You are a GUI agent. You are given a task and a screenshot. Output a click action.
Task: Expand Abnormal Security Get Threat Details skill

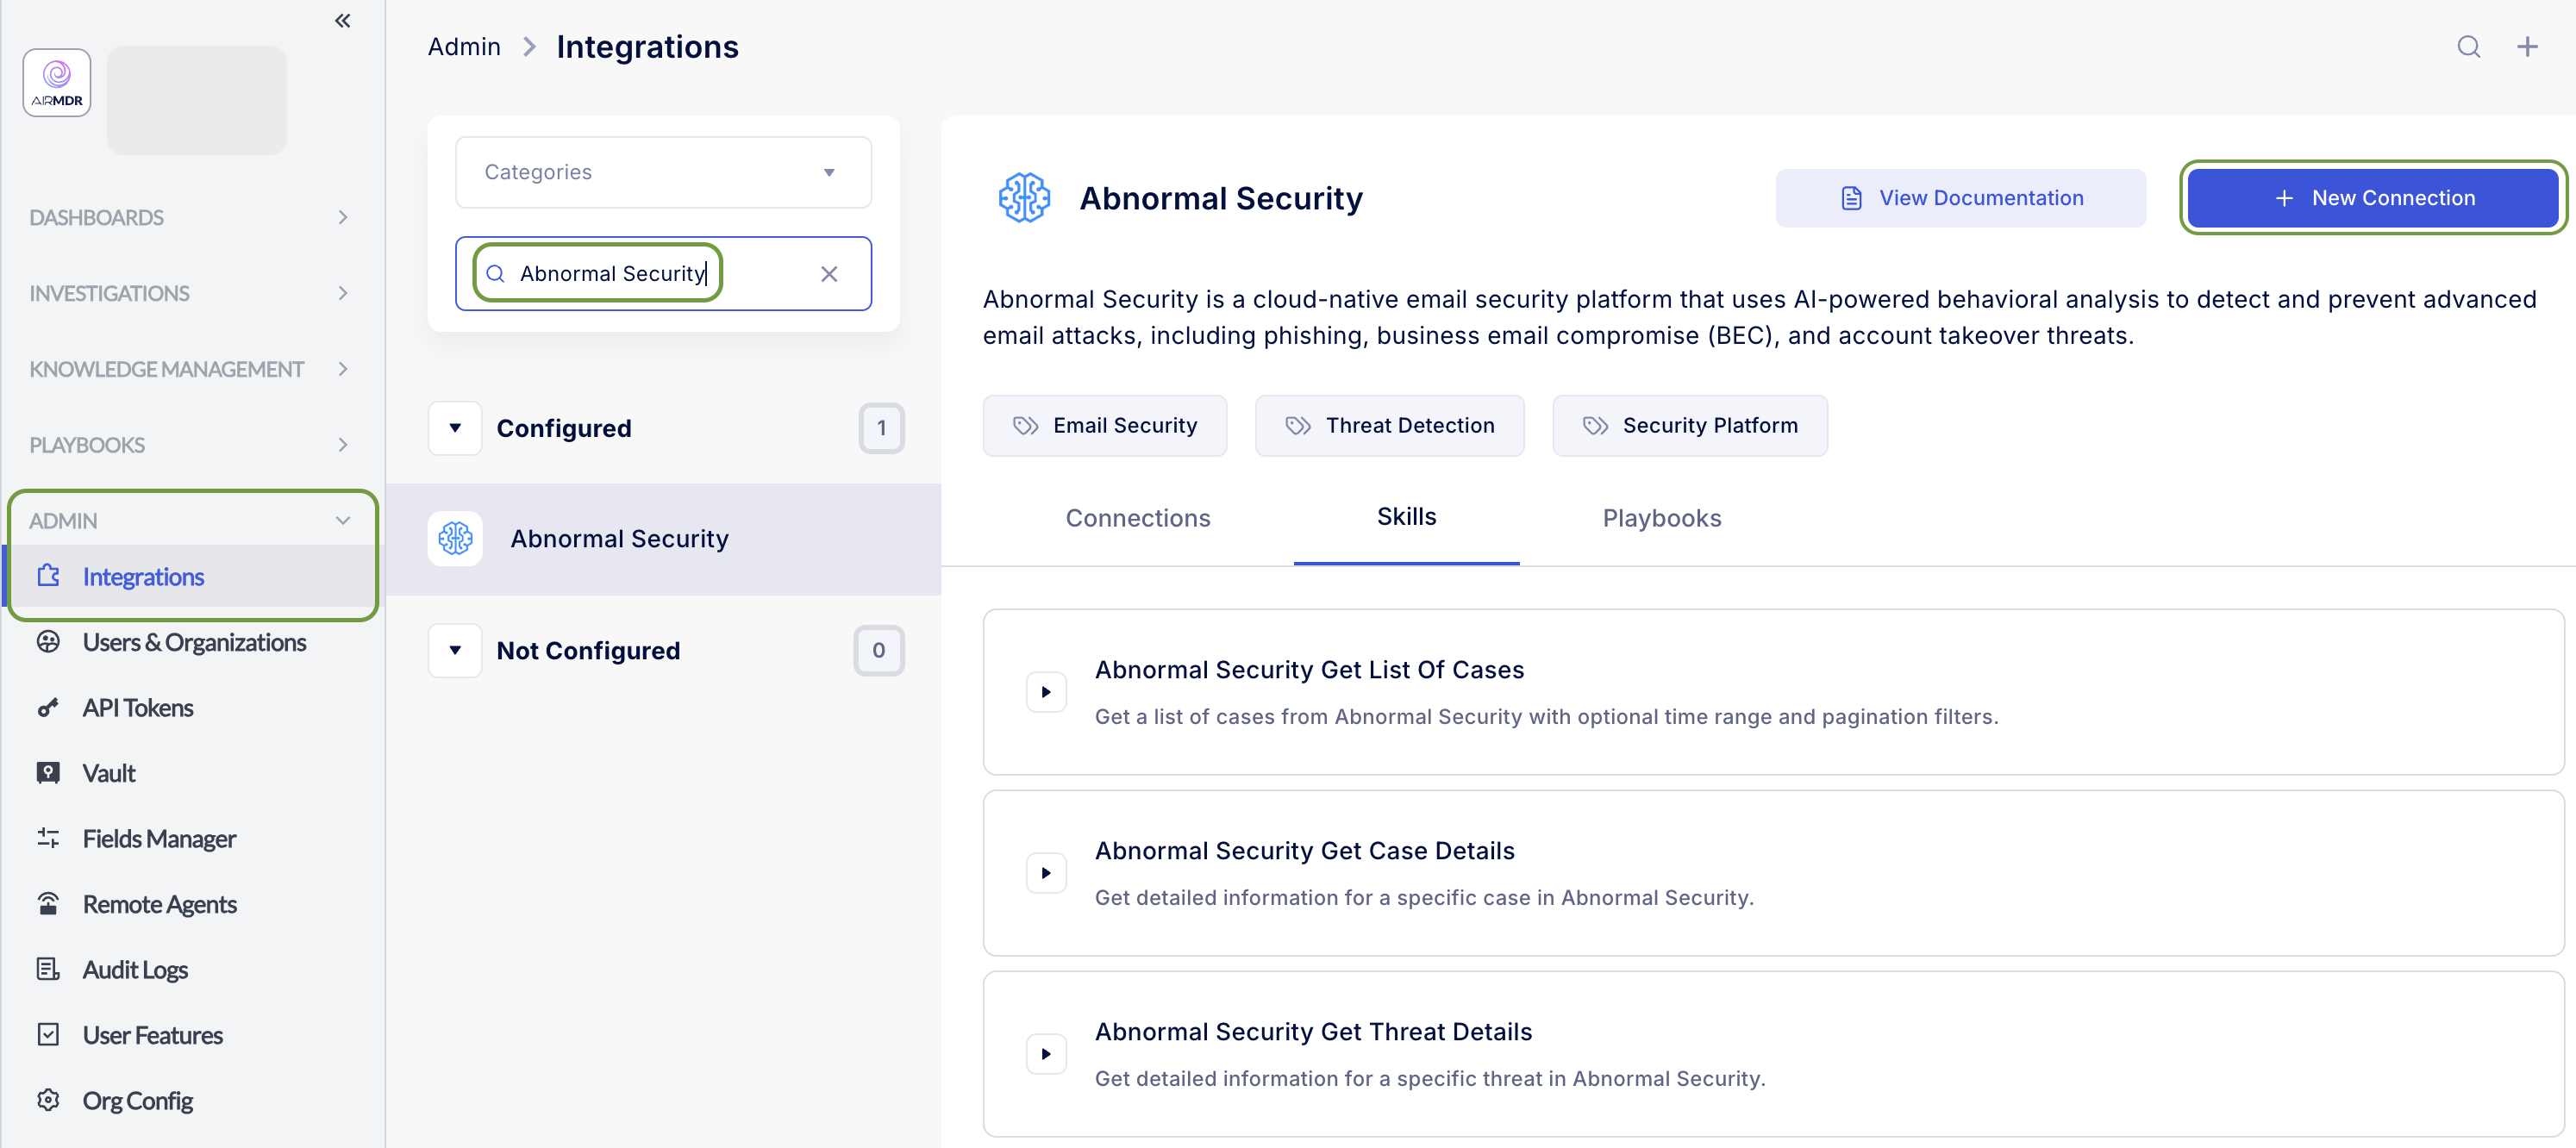[x=1046, y=1054]
